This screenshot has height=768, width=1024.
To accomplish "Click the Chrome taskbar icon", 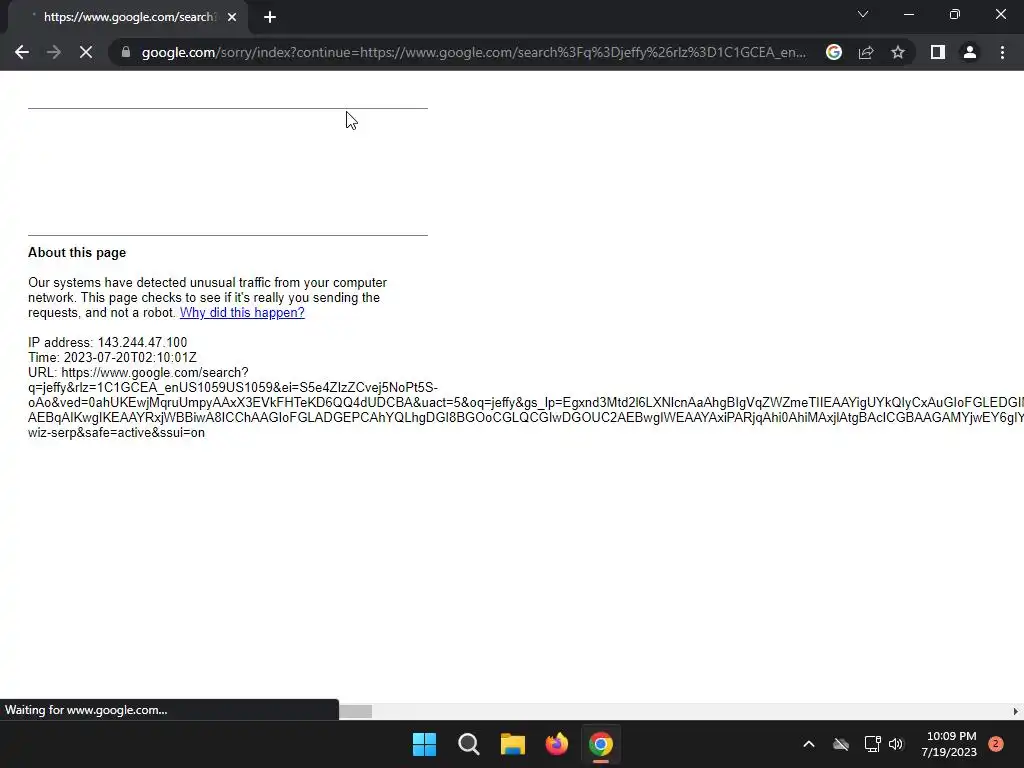I will [x=601, y=744].
